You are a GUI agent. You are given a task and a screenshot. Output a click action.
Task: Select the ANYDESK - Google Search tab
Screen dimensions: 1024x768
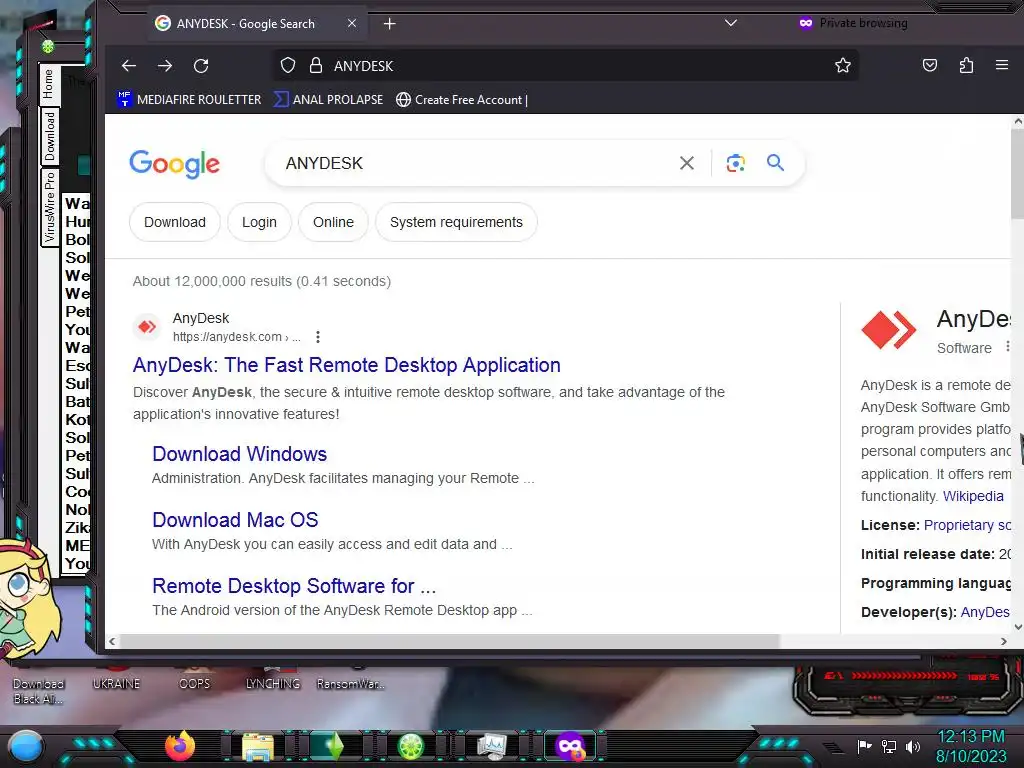point(256,24)
